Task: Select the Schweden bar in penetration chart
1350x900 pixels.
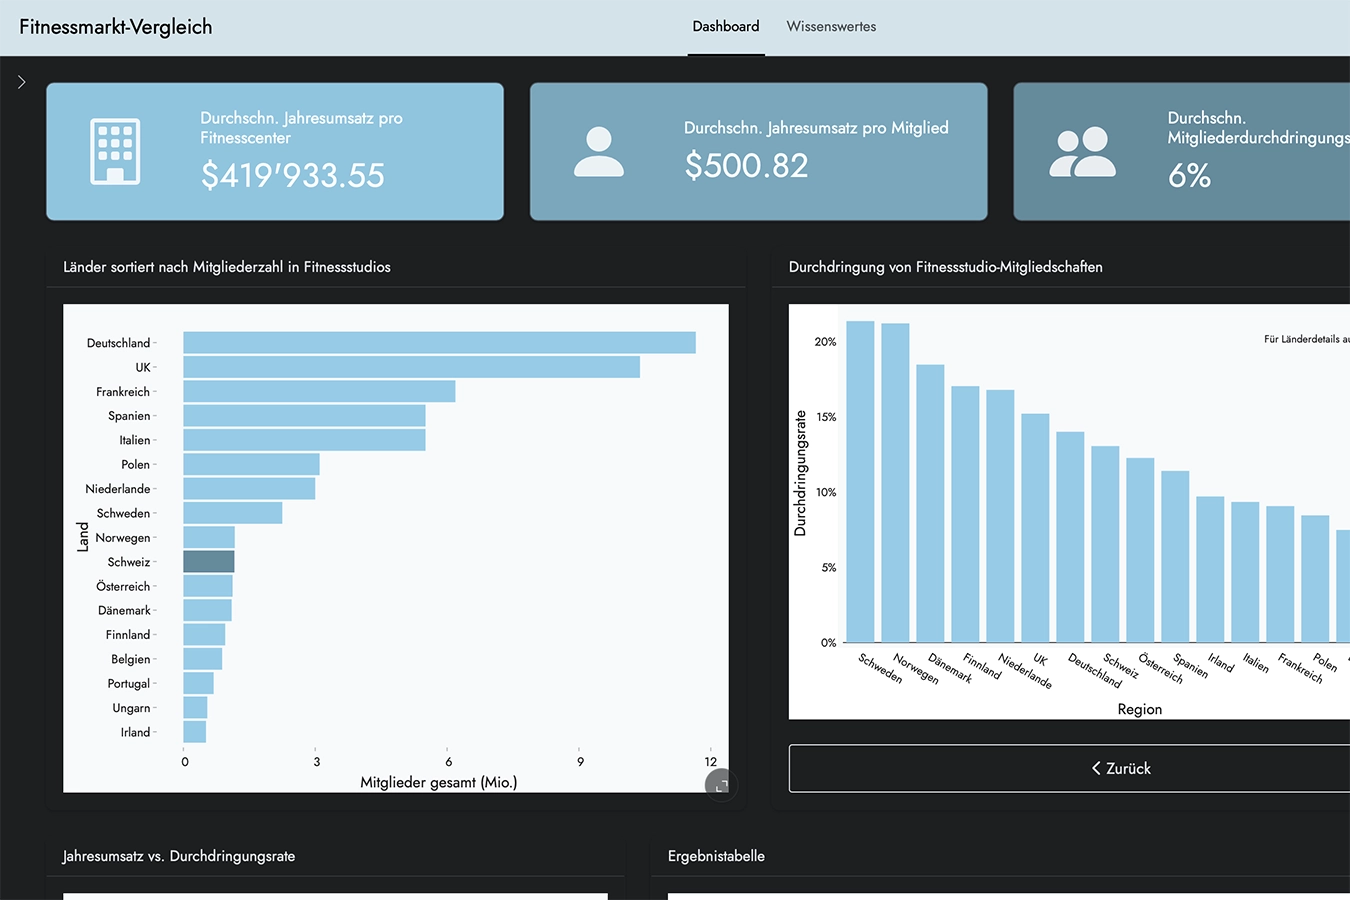Action: click(860, 480)
